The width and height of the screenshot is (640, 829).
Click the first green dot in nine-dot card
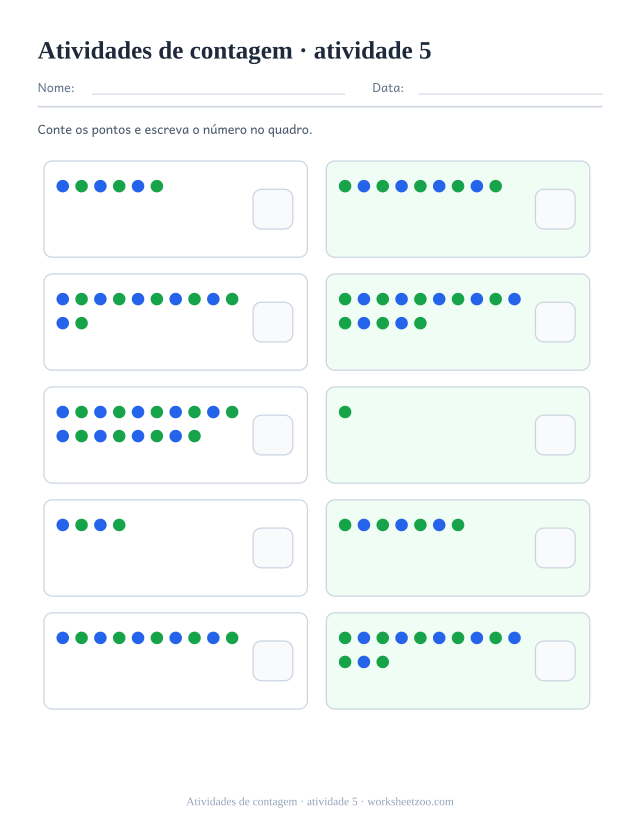click(x=345, y=186)
